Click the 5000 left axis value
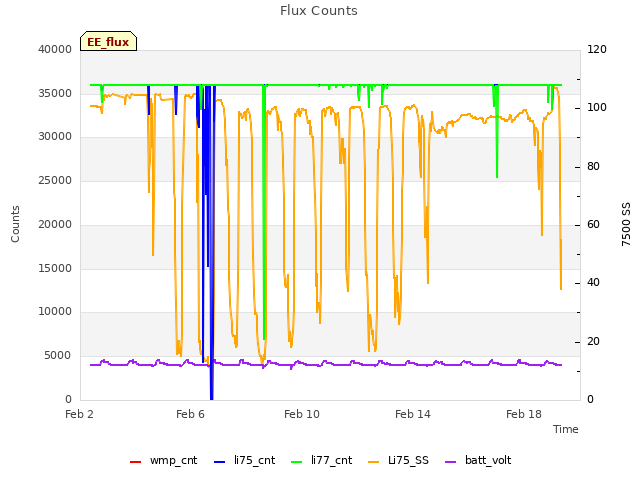This screenshot has height=480, width=640. [x=58, y=356]
